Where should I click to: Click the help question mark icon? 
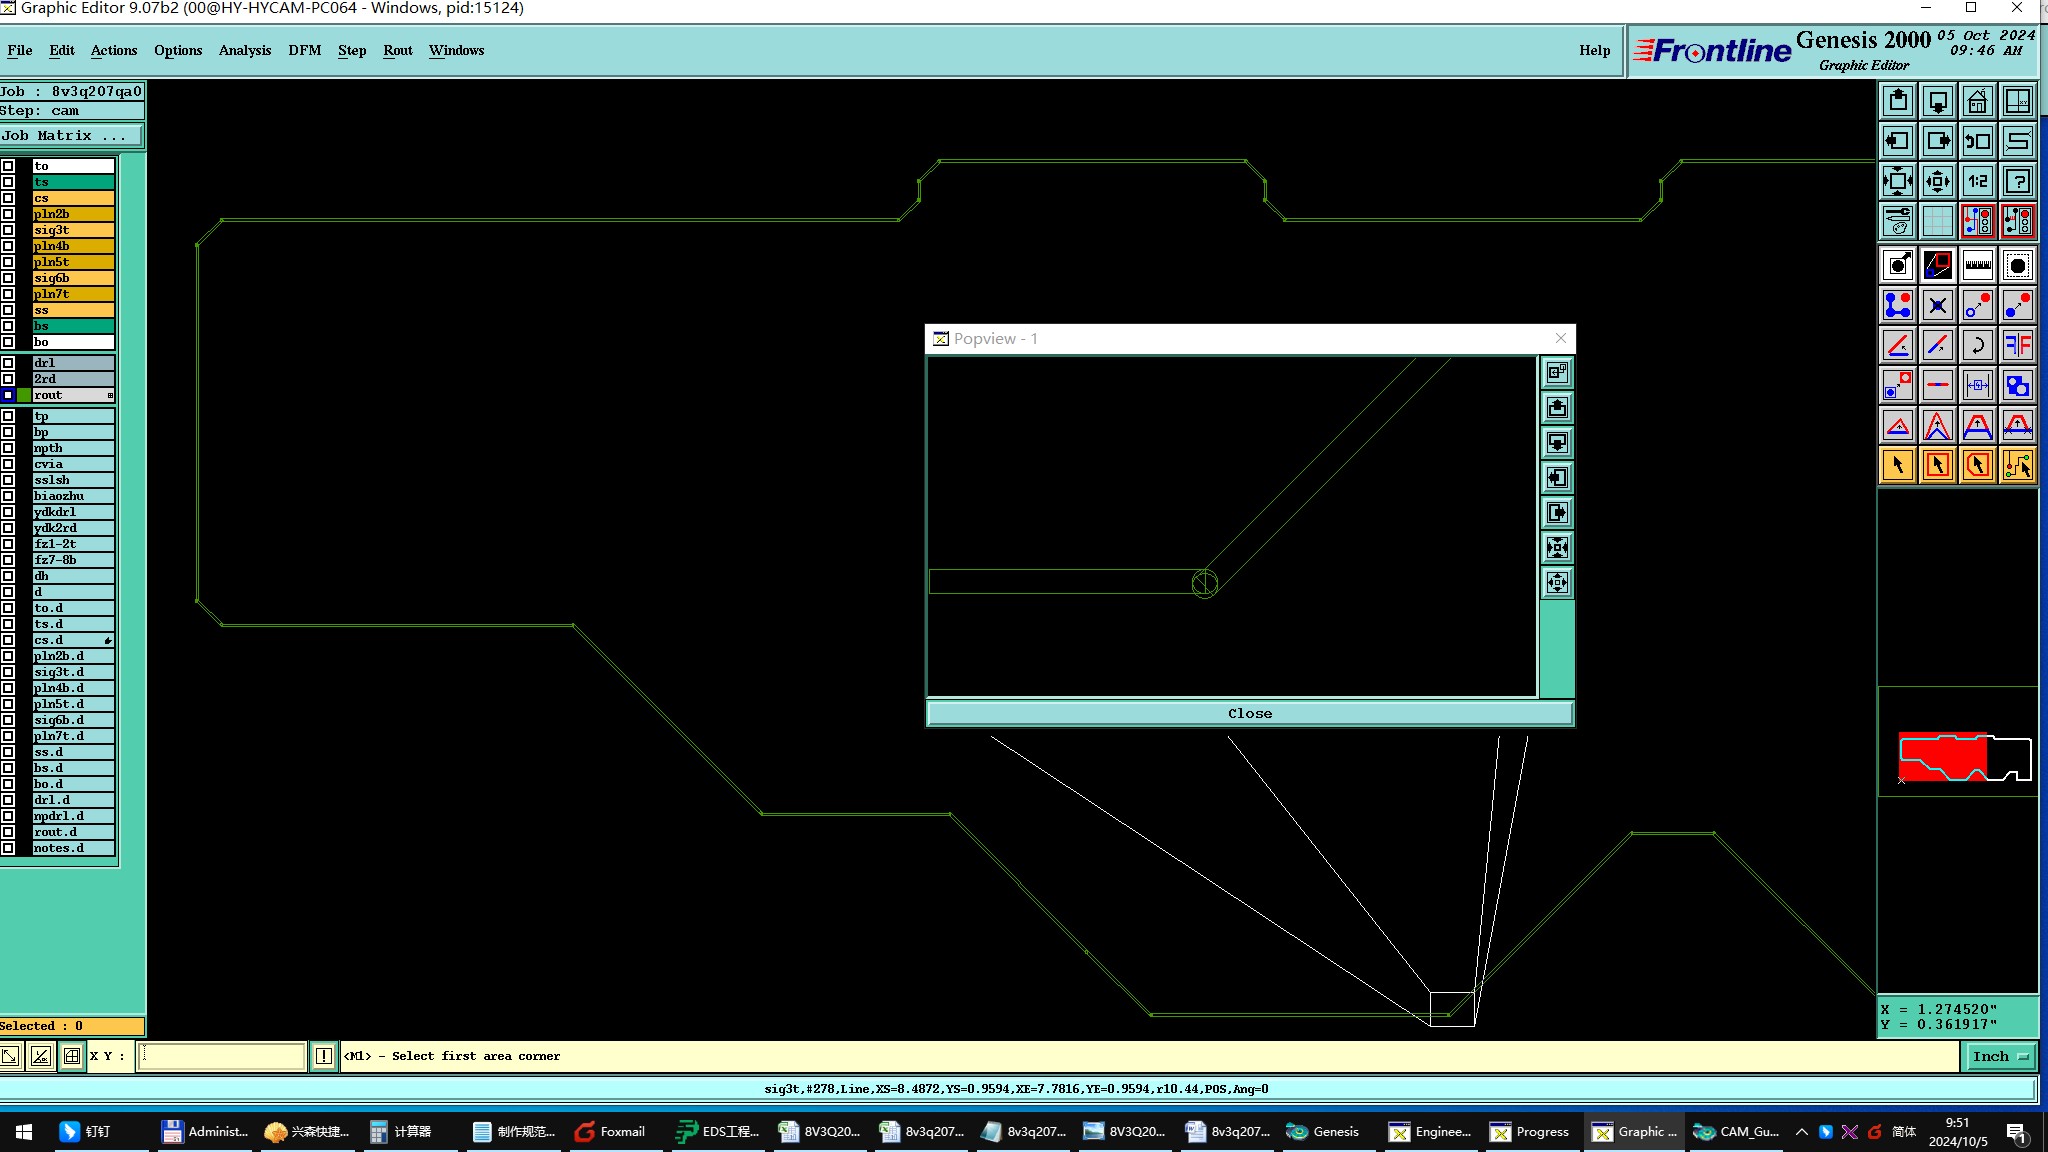click(2017, 181)
